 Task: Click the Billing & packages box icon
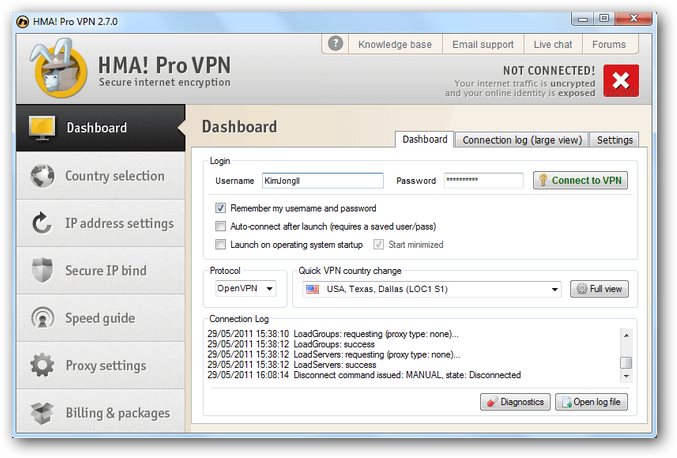(42, 413)
